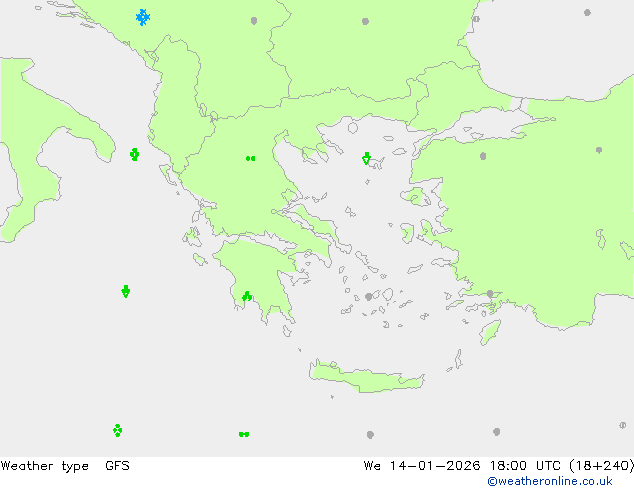The width and height of the screenshot is (634, 490).
Task: Click the grey dot in northwestern Turkey
Action: [x=483, y=156]
